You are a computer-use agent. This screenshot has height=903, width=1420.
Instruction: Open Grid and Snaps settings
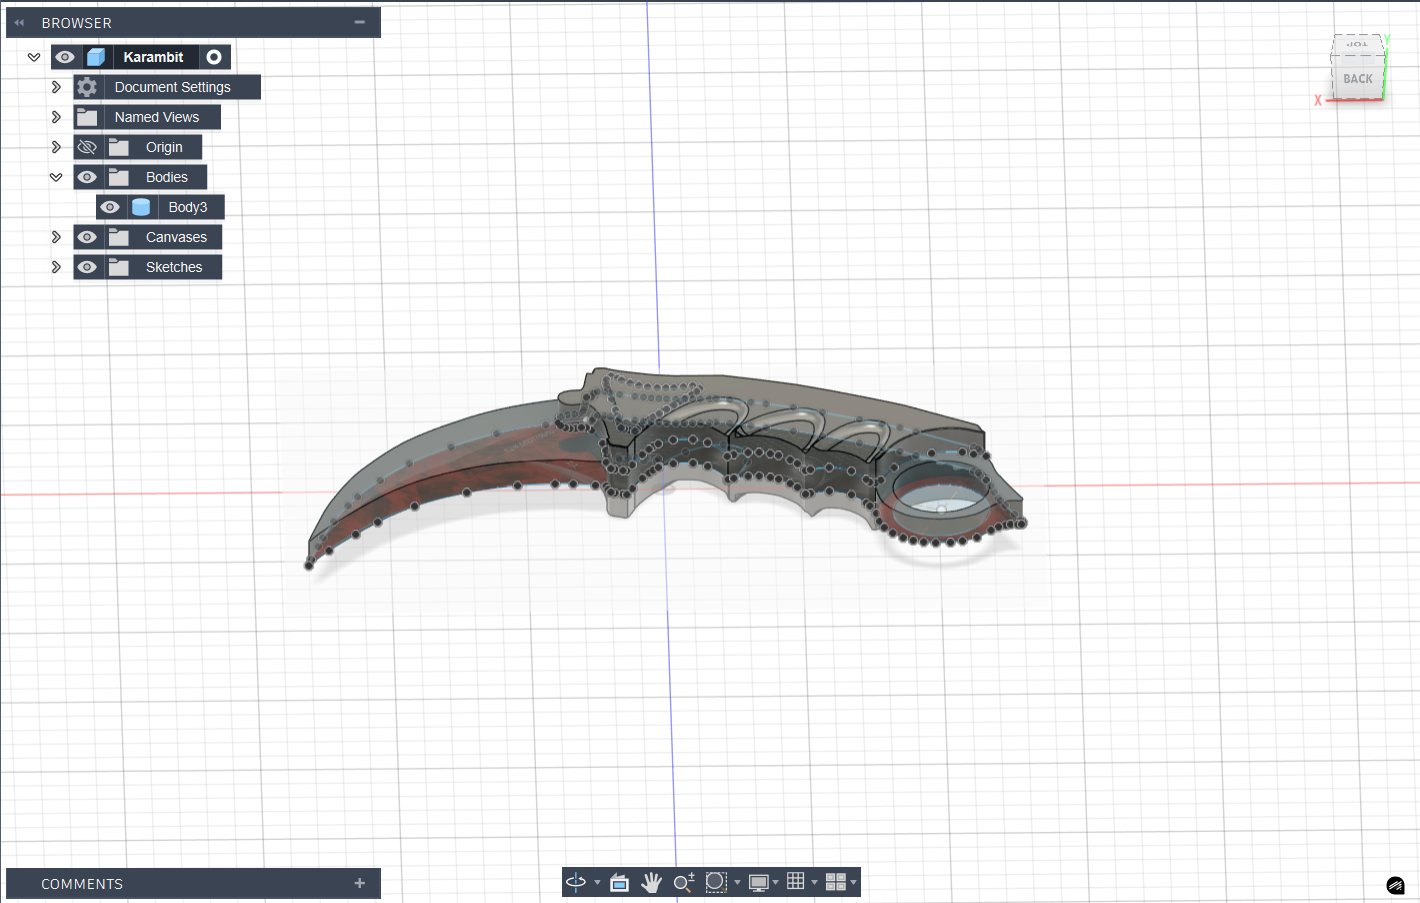pyautogui.click(x=796, y=881)
